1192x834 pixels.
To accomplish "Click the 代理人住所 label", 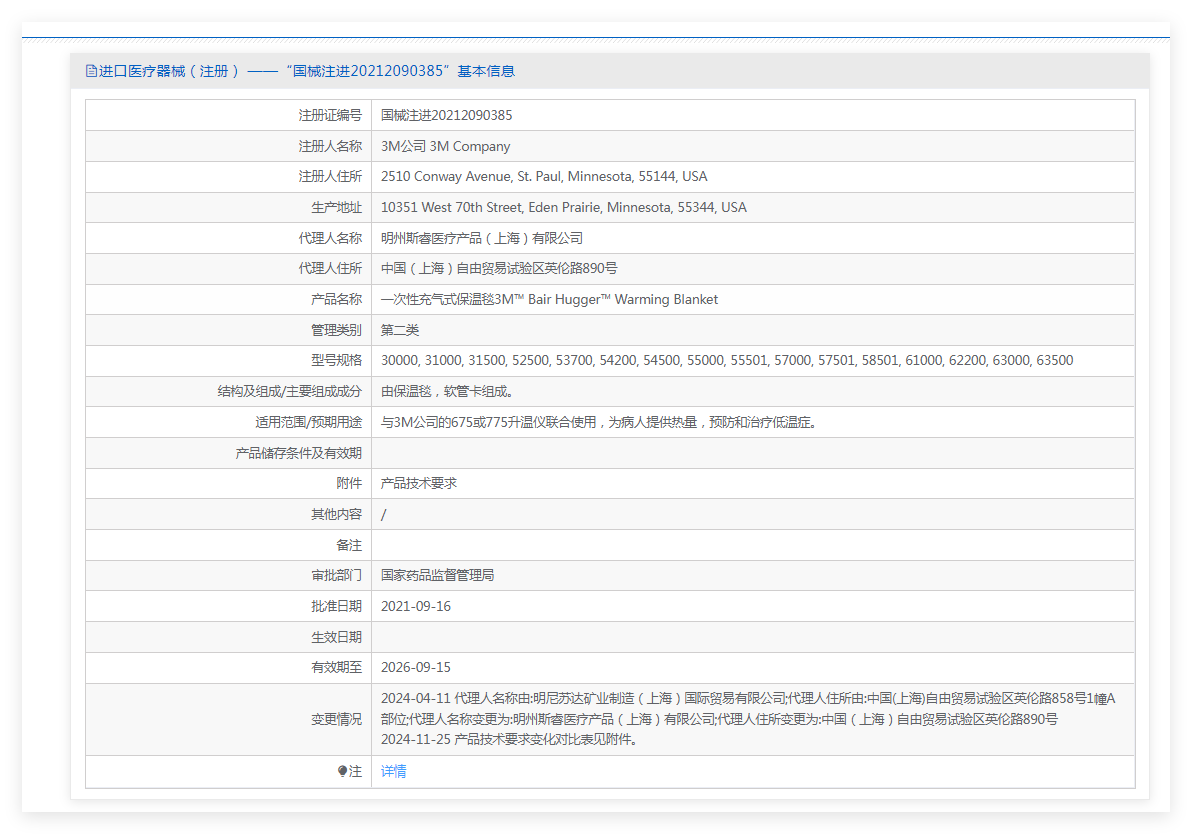I will 330,268.
